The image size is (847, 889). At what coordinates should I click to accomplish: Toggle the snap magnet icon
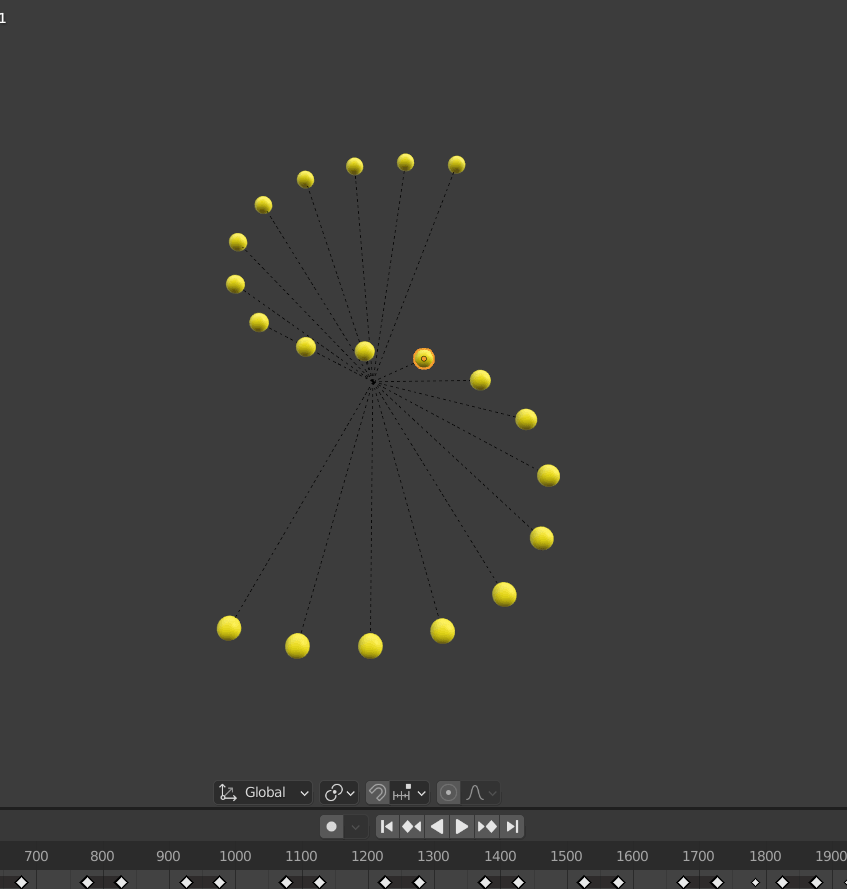coord(378,792)
